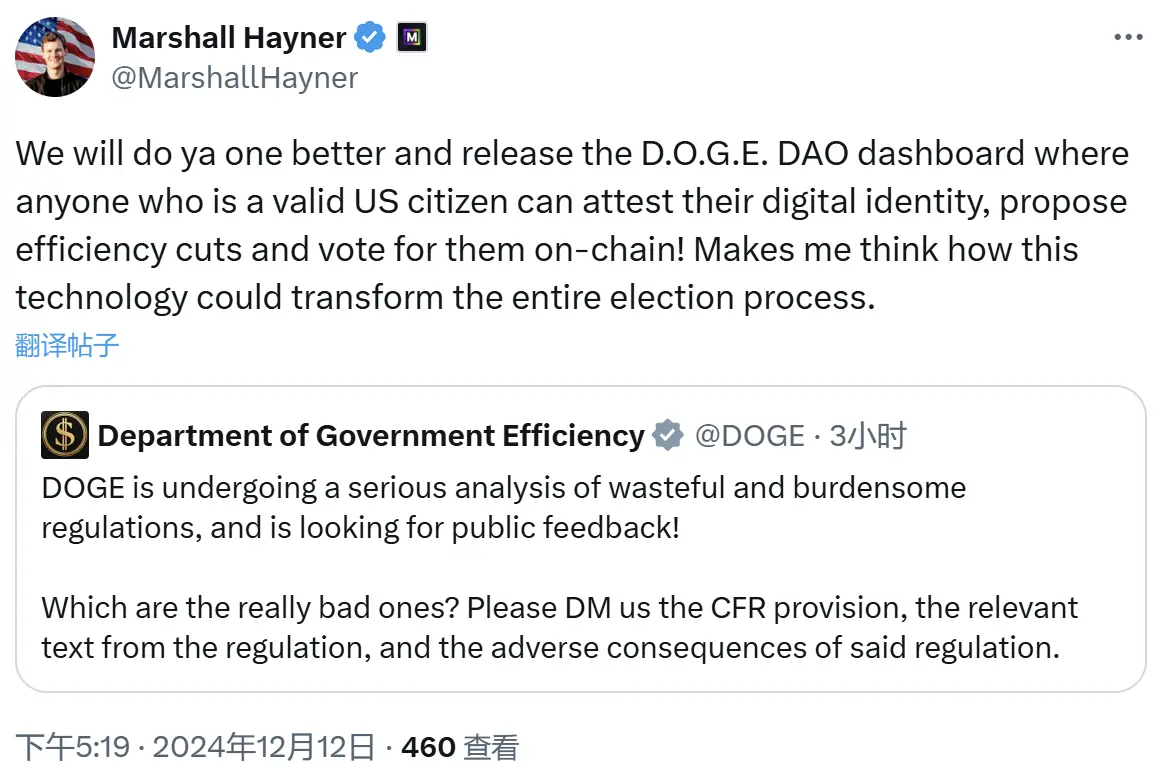Viewport: 1175px width, 784px height.
Task: Click the 翻译帖子 translate link
Action: tap(66, 344)
